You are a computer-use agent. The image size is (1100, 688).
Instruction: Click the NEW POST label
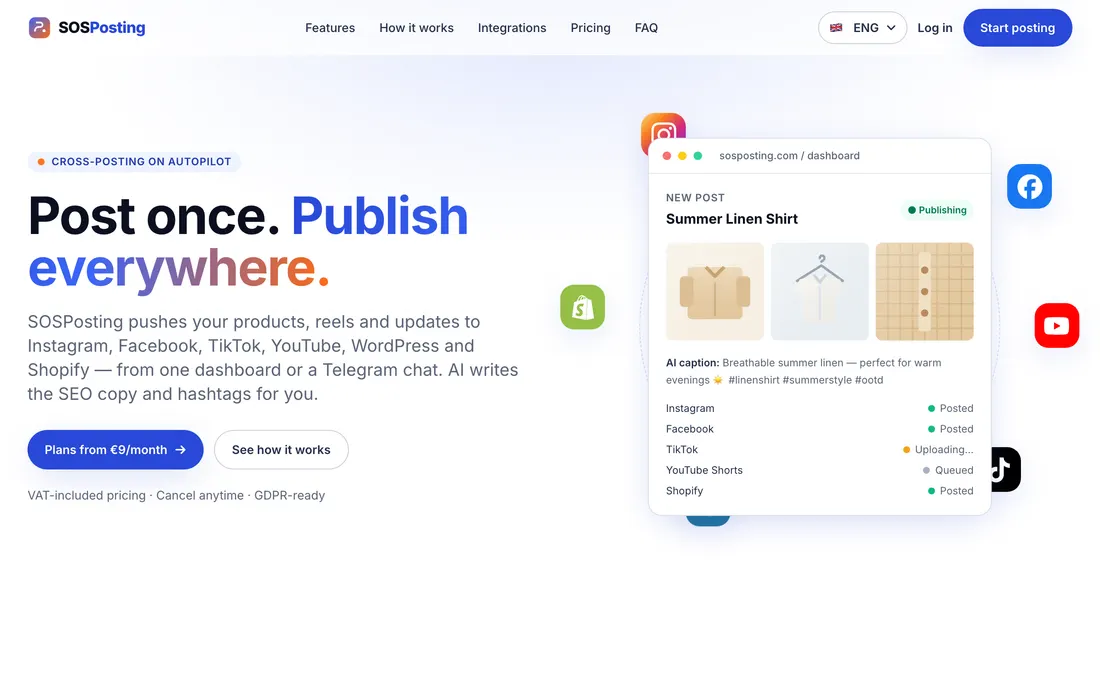(x=695, y=198)
